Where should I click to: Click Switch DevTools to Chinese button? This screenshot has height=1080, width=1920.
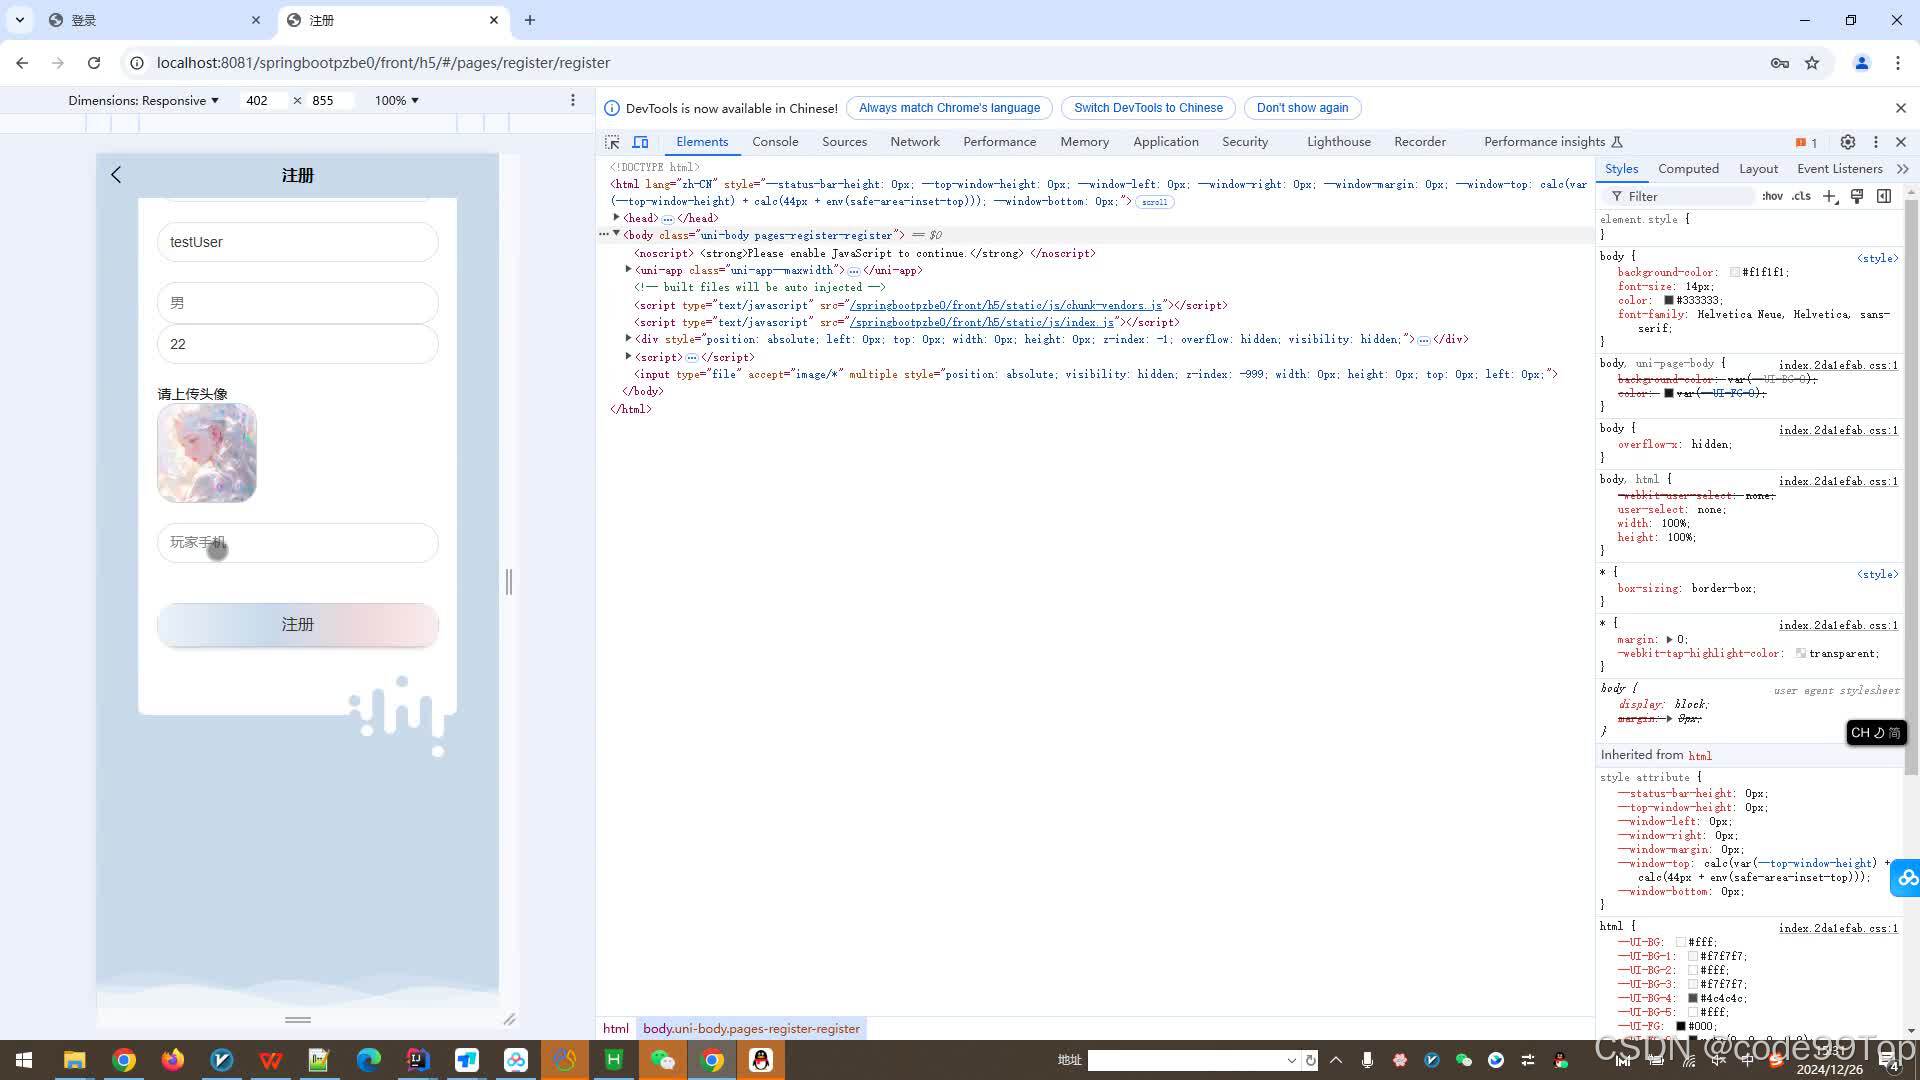(1148, 108)
